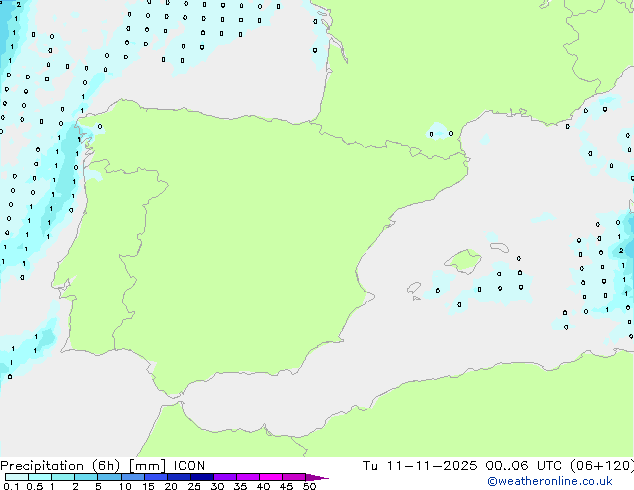
Task: Click the 1–2 mm legend color box
Action: [63, 477]
